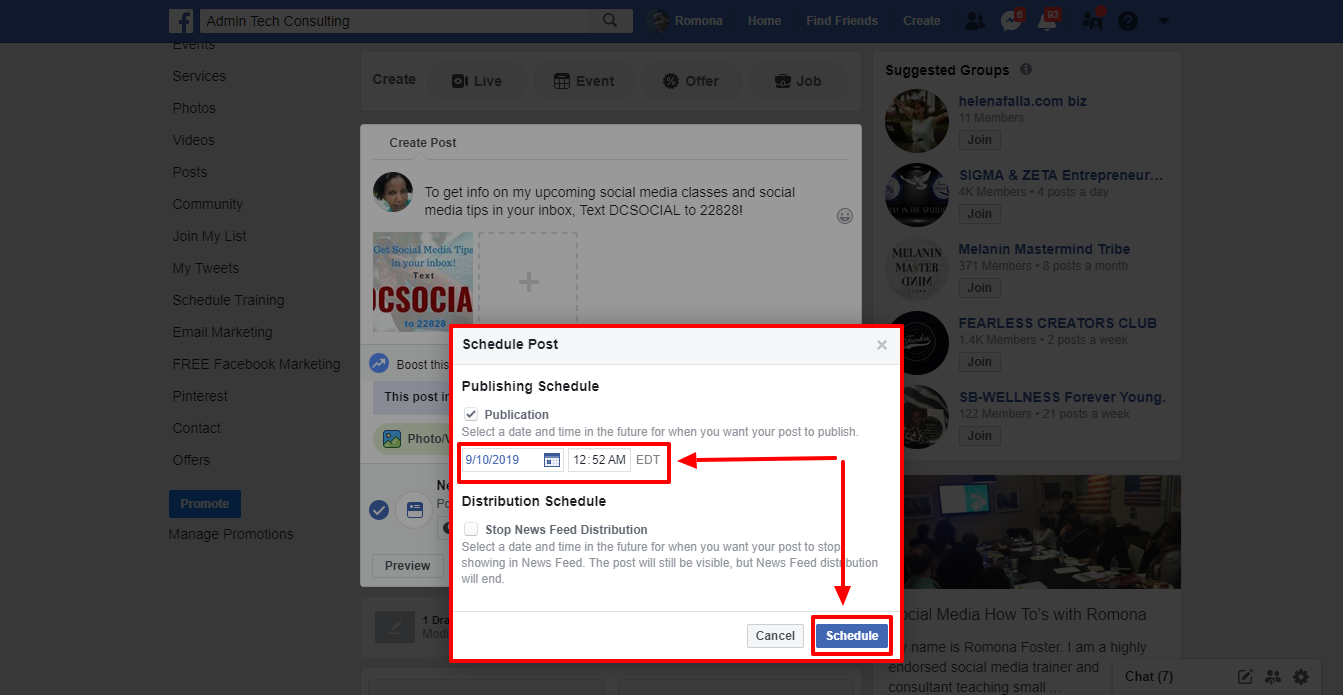Join the FEARLESS CREATORS CLUB group

point(980,362)
